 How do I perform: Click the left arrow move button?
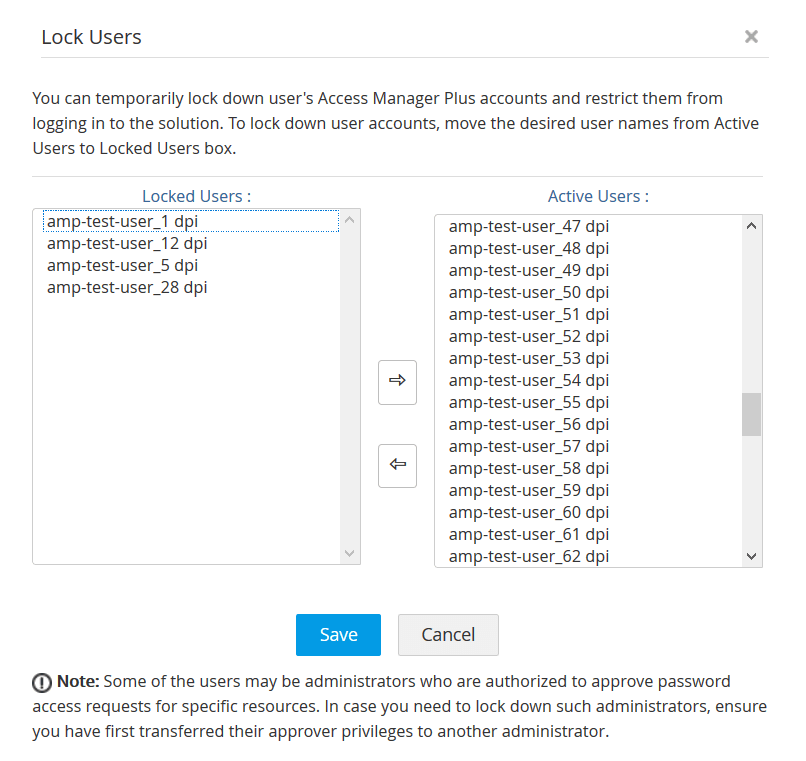pyautogui.click(x=397, y=465)
